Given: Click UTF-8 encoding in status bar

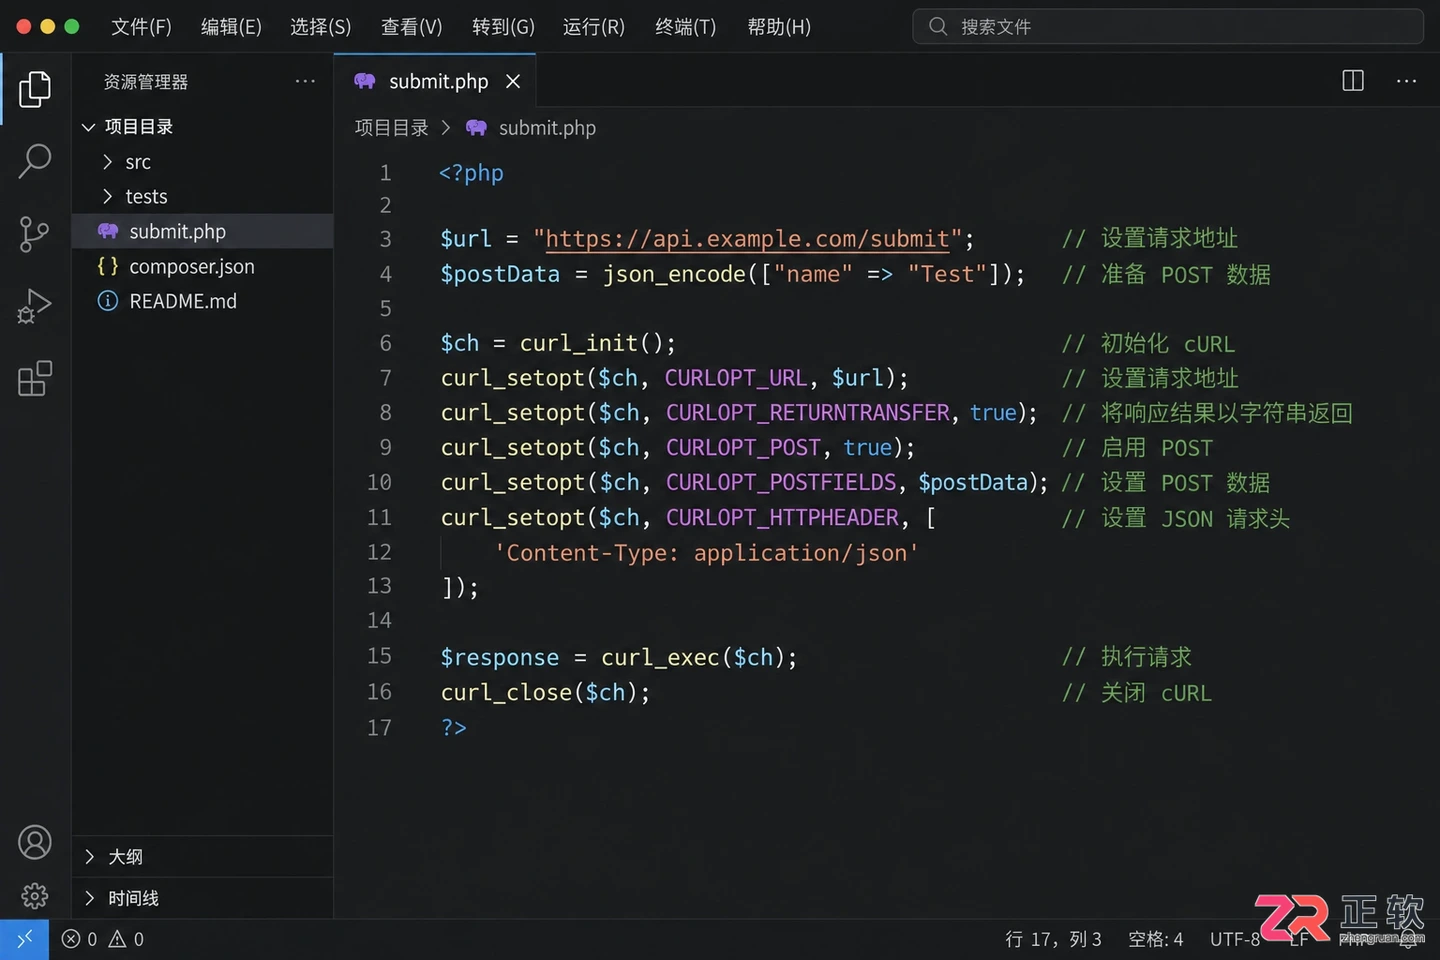Looking at the screenshot, I should pos(1235,939).
